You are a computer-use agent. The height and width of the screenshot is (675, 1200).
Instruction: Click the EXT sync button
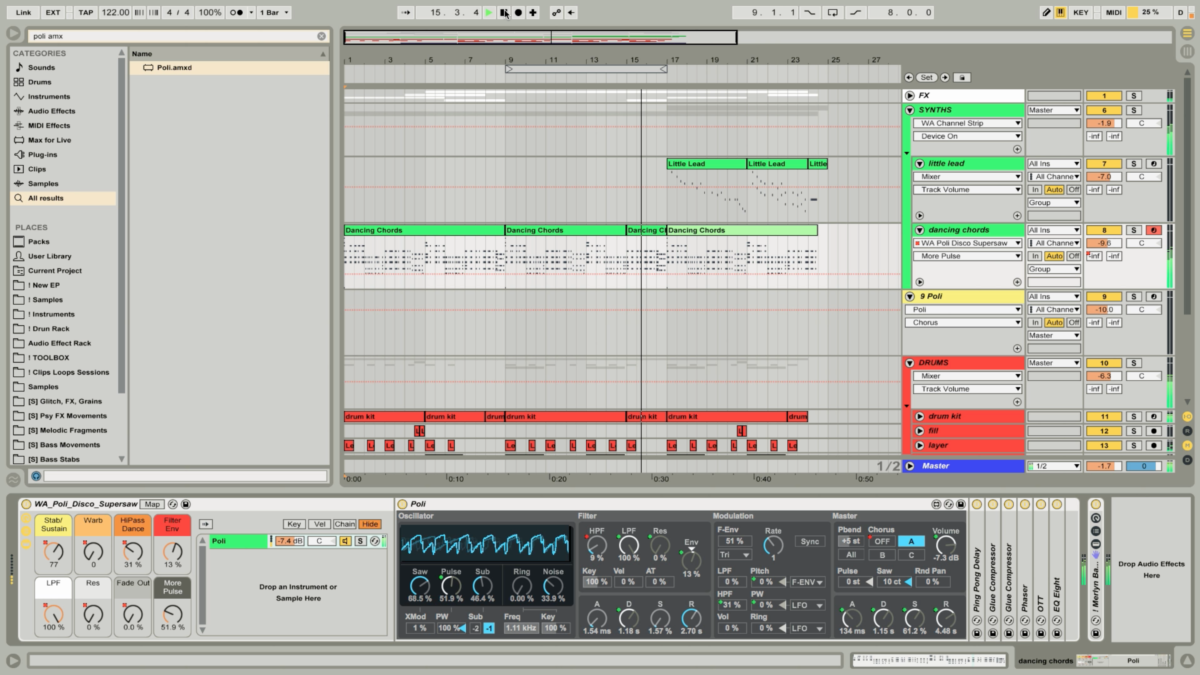(53, 12)
